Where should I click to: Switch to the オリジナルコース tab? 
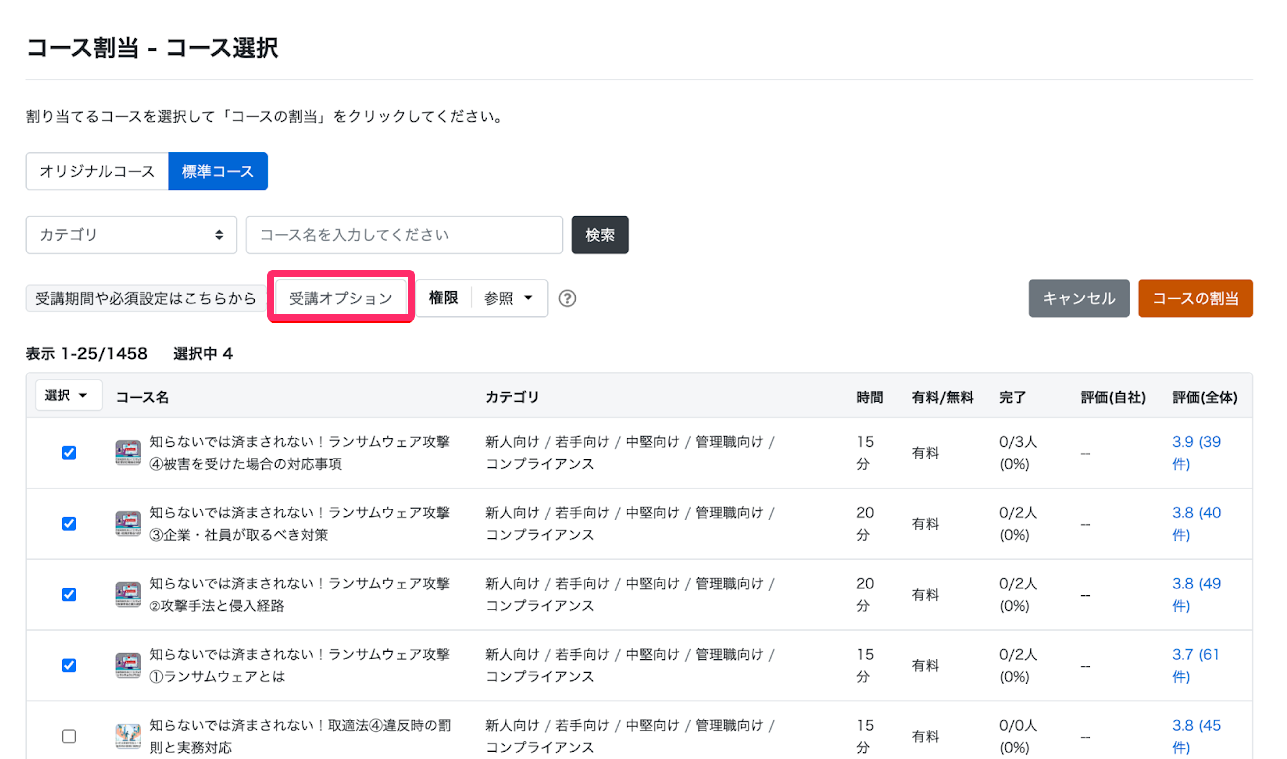click(x=97, y=171)
